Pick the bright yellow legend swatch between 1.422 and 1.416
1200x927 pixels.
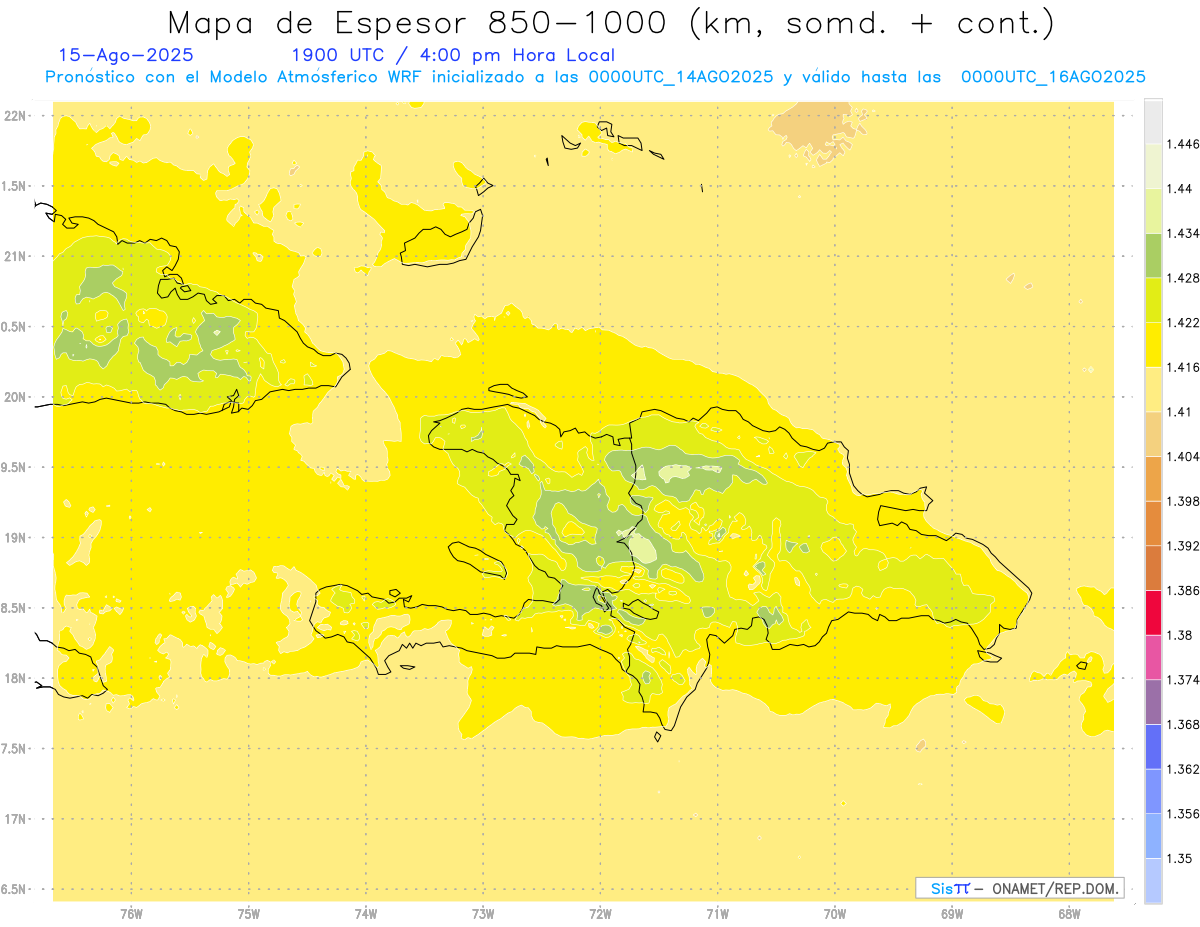(x=1153, y=344)
